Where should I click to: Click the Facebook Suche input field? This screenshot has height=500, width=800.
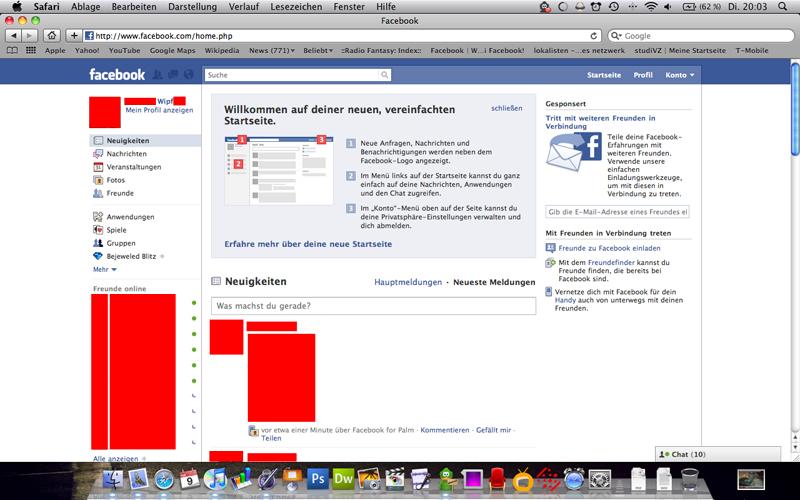point(292,75)
